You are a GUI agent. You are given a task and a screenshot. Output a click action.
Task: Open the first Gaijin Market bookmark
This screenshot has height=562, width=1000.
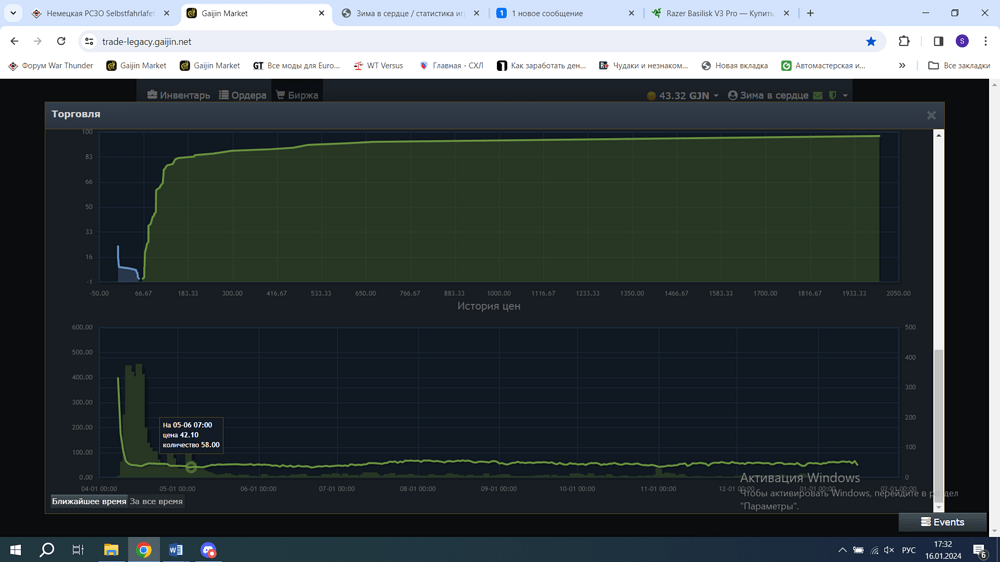coord(136,66)
